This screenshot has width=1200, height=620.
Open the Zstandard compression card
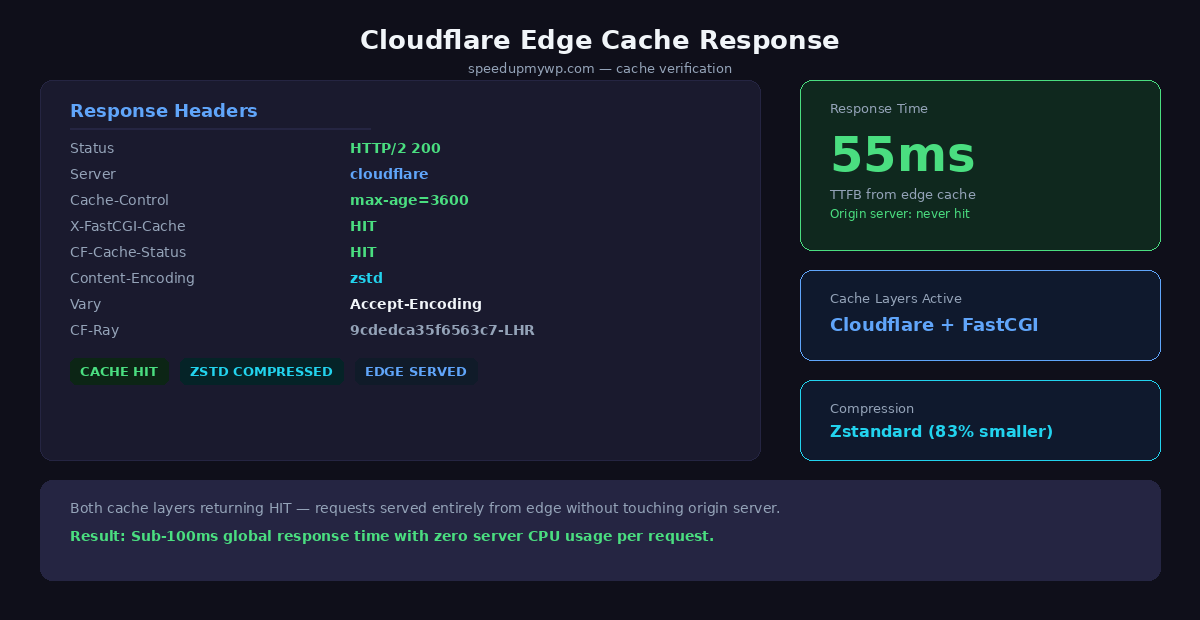(980, 420)
